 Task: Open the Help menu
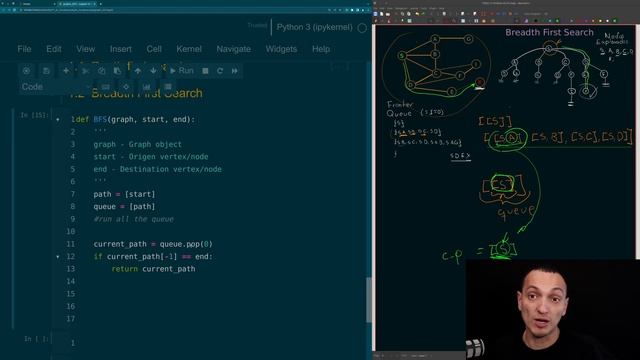(321, 49)
